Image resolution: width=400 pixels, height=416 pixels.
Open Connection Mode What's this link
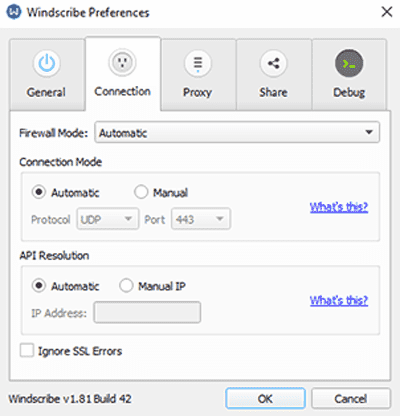click(339, 207)
